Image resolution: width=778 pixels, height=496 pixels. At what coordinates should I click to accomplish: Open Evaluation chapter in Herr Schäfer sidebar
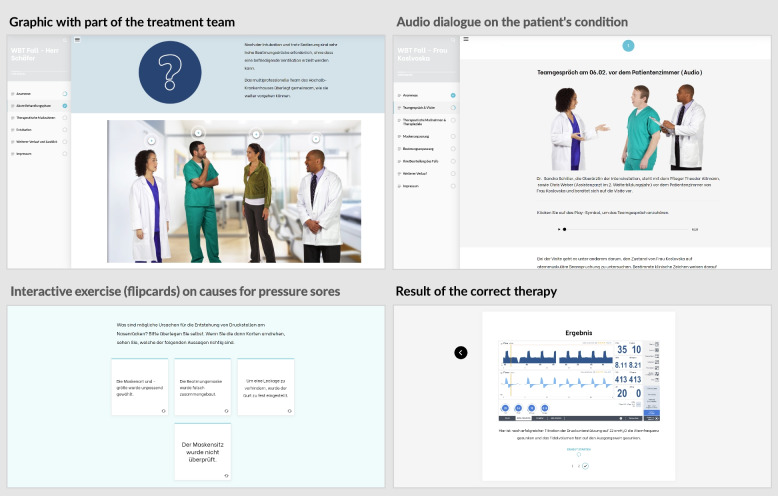click(24, 129)
